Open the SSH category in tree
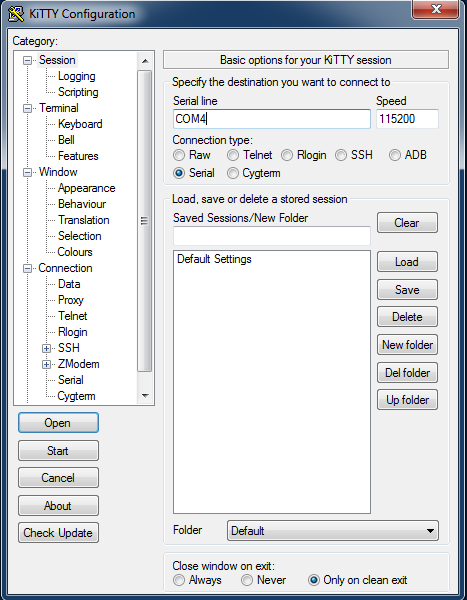The height and width of the screenshot is (600, 467). click(x=69, y=348)
